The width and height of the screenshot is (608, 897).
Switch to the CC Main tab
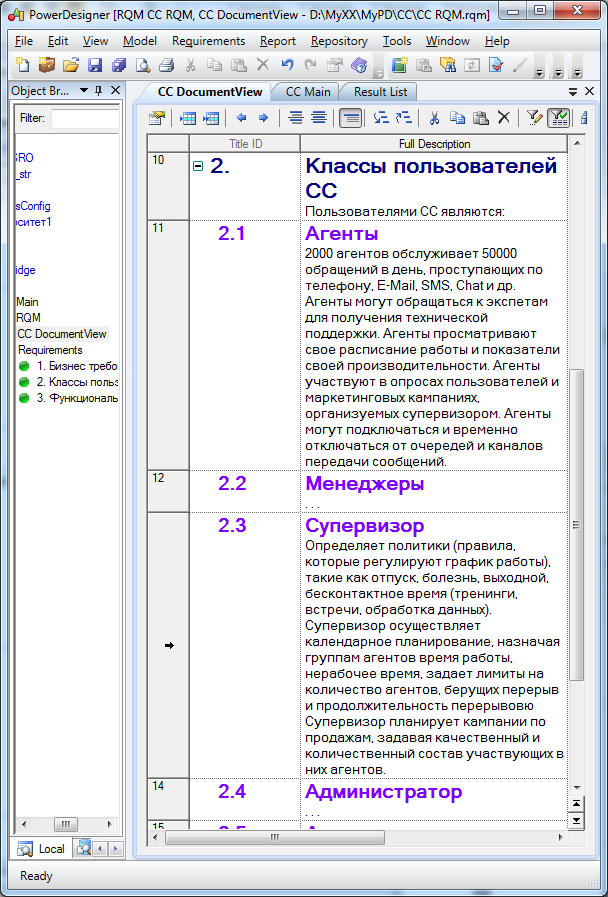click(x=308, y=92)
